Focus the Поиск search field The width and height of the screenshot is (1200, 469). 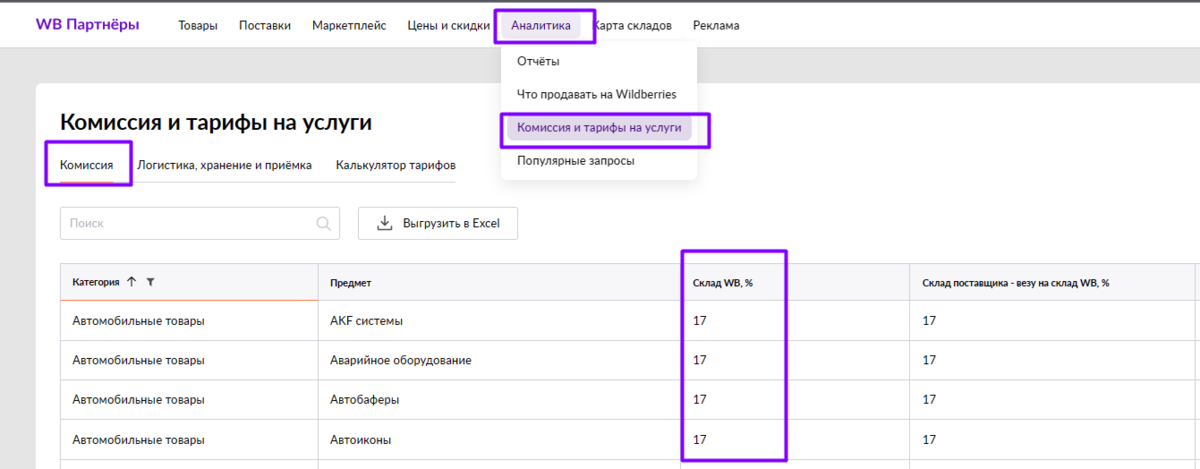(200, 224)
